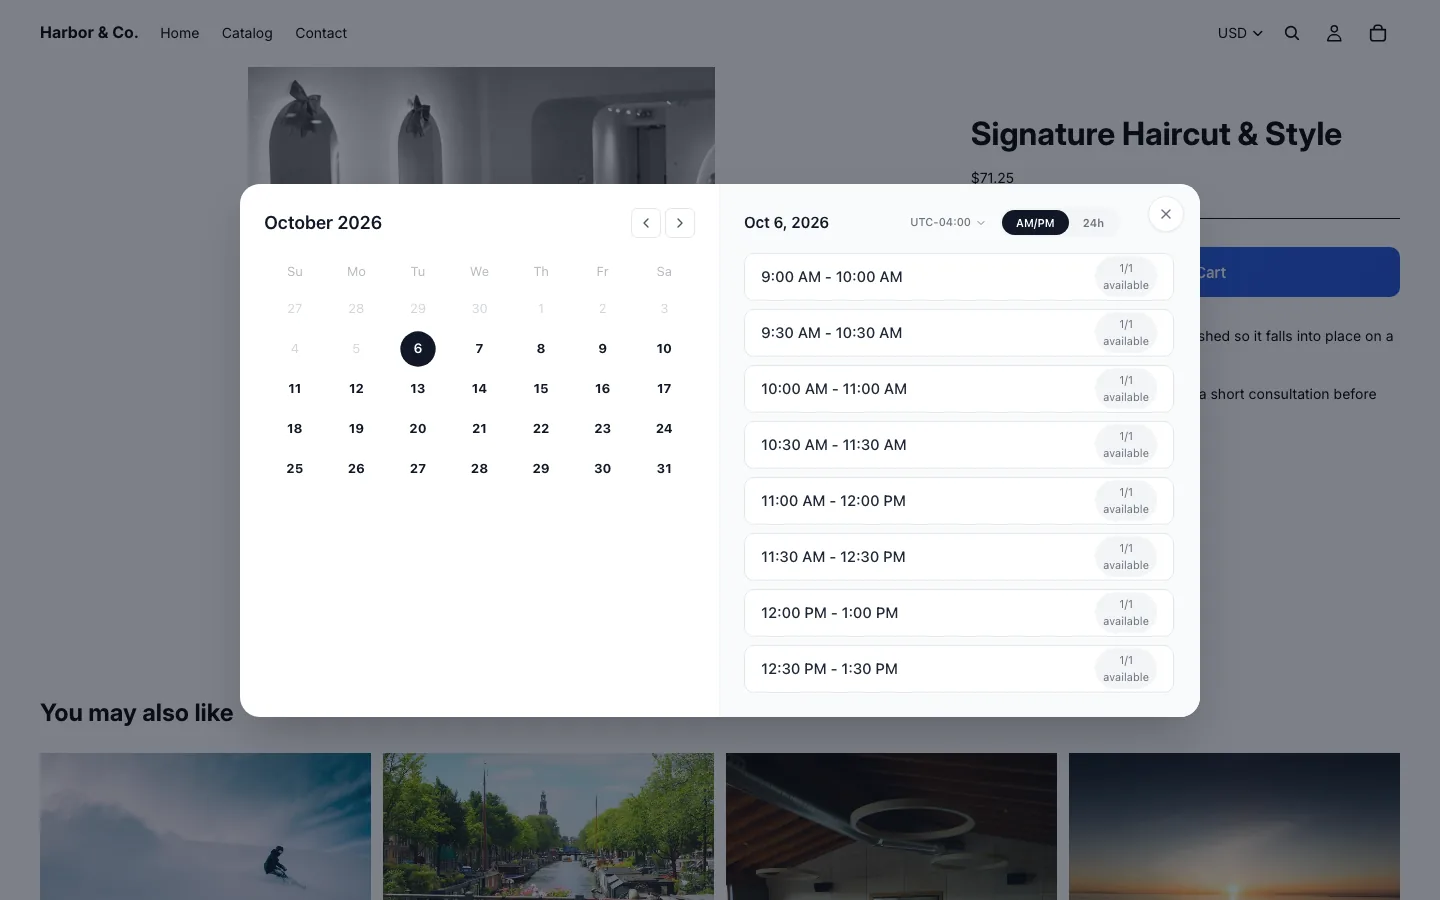Select the 12:00 PM - 1:00 PM slot
The width and height of the screenshot is (1440, 900).
(959, 613)
